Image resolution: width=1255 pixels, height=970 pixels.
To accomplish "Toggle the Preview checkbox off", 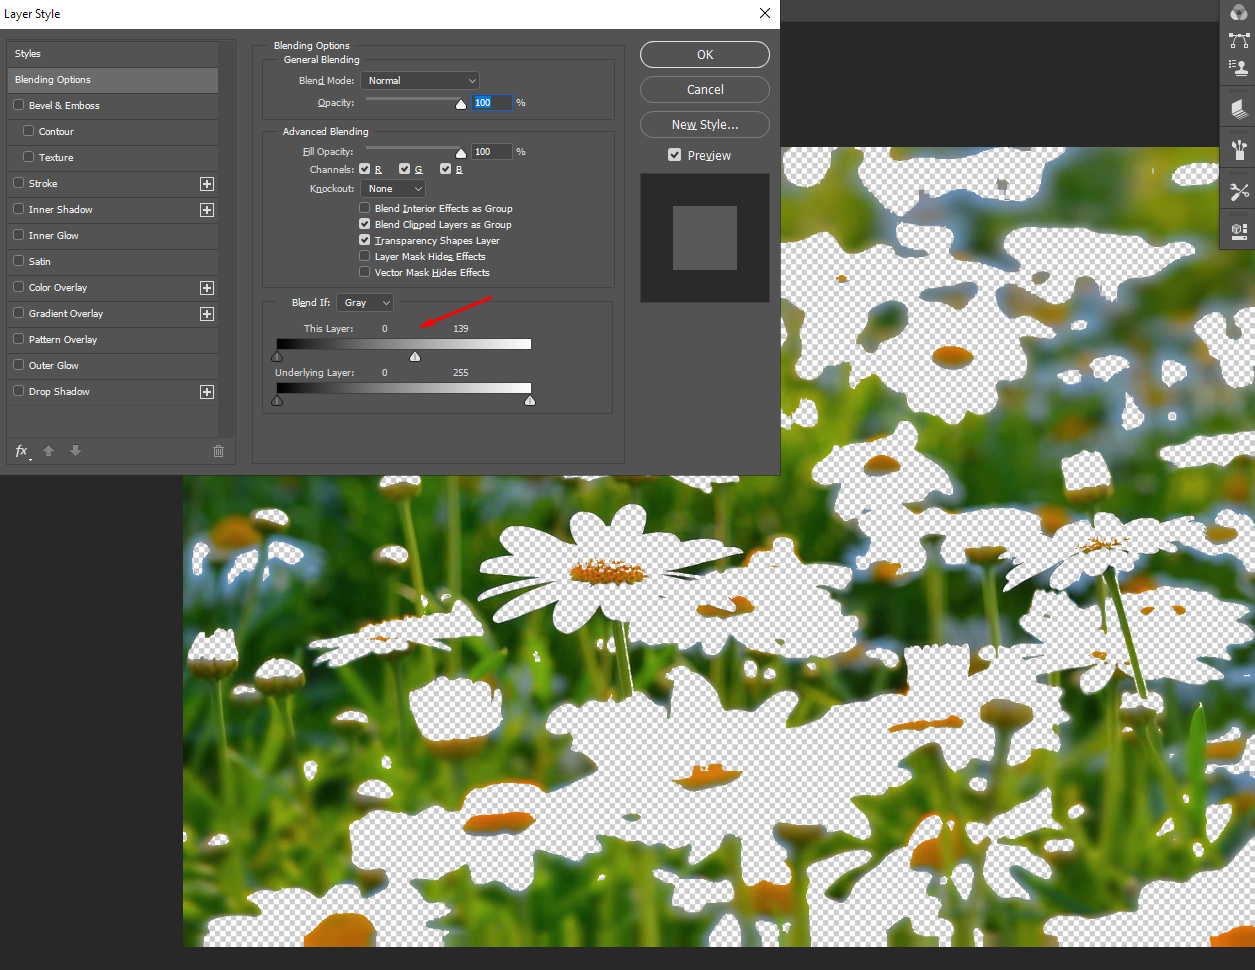I will coord(675,155).
